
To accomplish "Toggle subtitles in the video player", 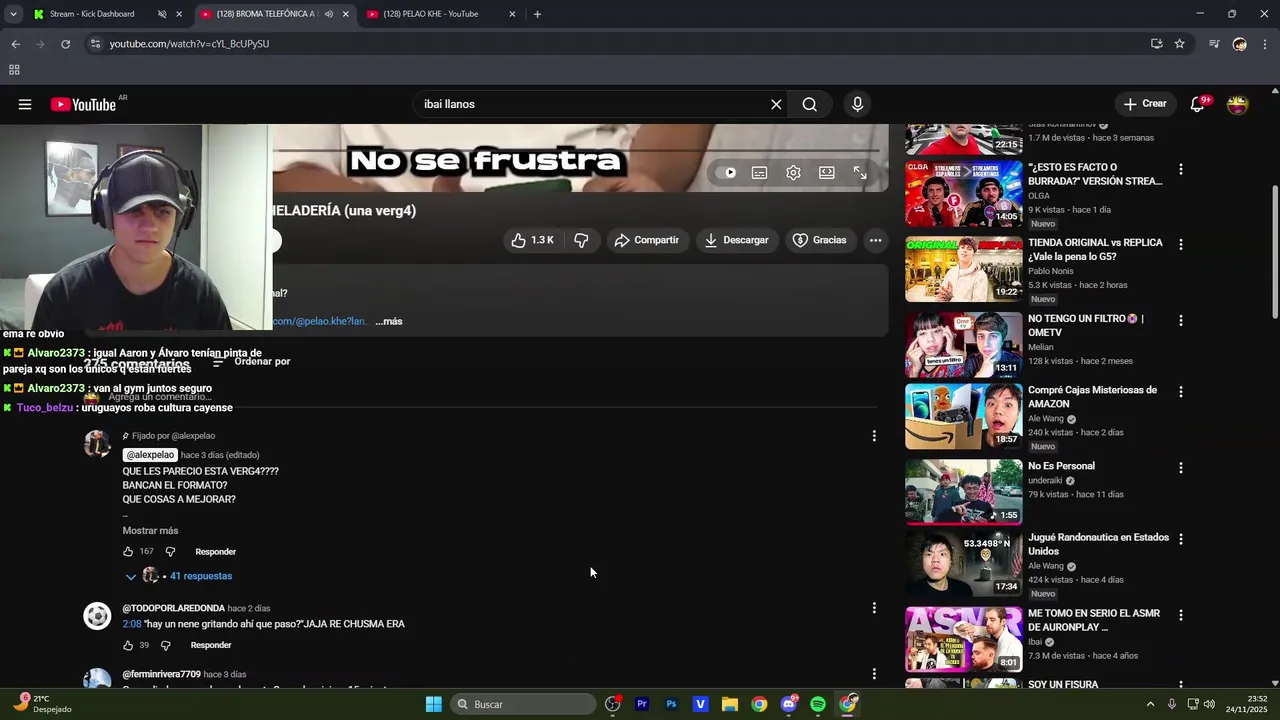I will click(759, 173).
